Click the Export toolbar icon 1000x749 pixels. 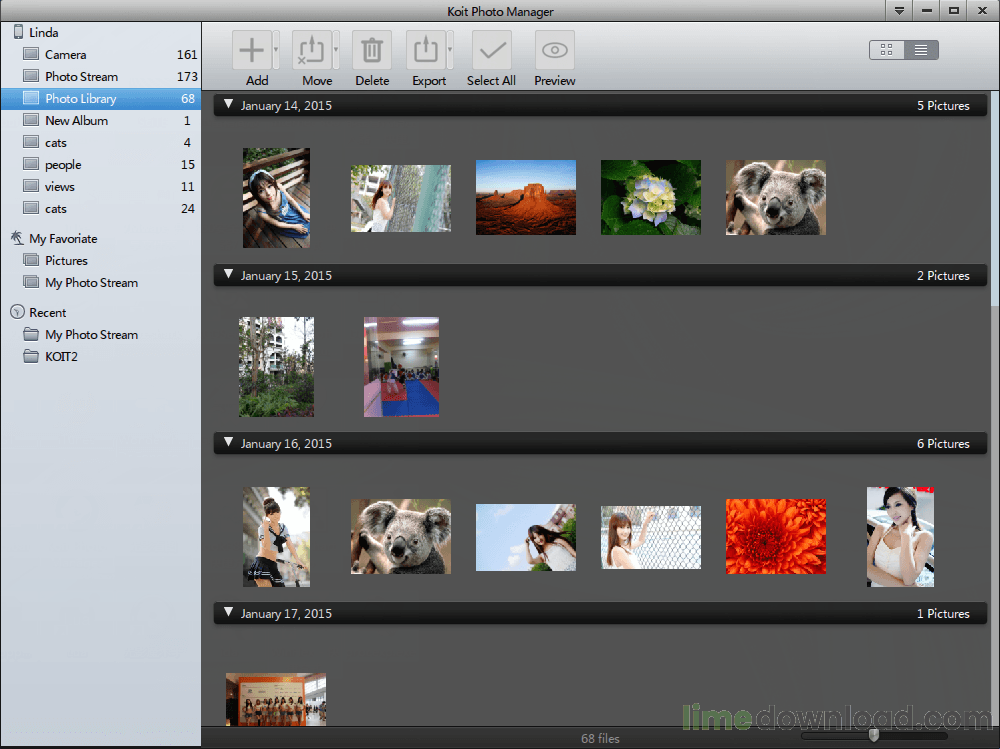click(425, 50)
